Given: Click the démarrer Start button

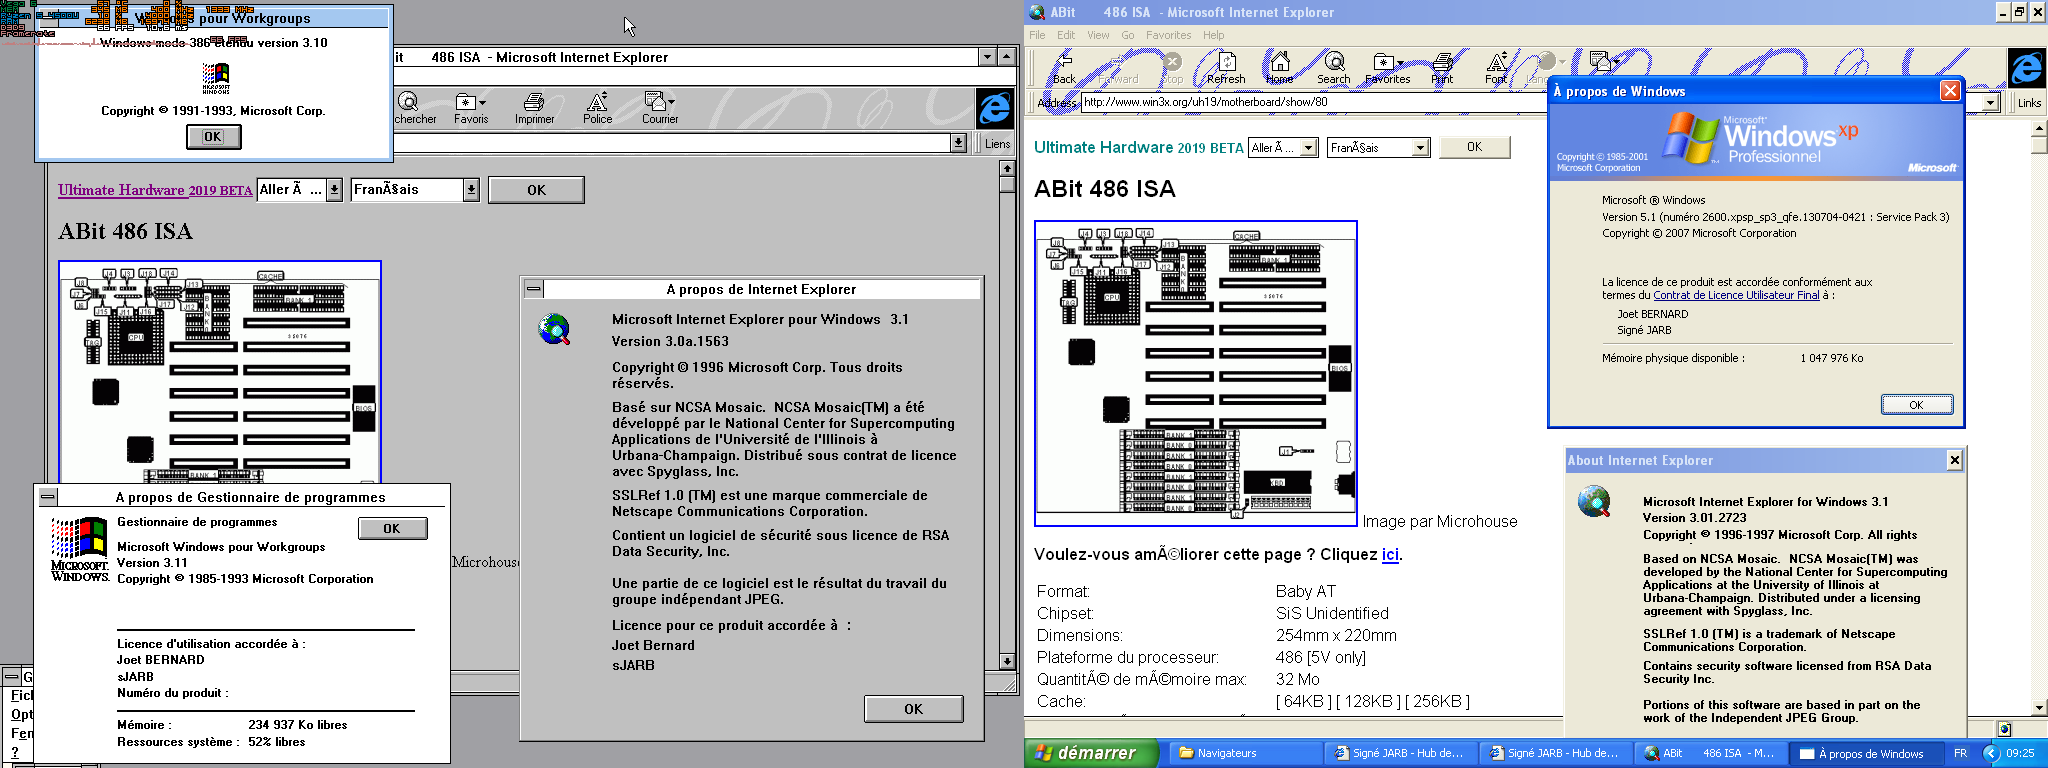Looking at the screenshot, I should coord(1090,753).
